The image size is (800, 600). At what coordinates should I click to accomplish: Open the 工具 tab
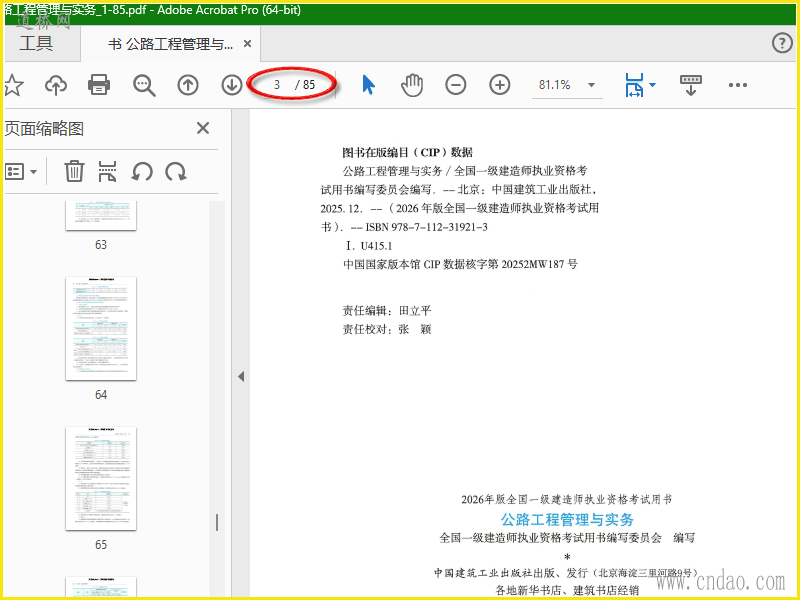pyautogui.click(x=36, y=43)
